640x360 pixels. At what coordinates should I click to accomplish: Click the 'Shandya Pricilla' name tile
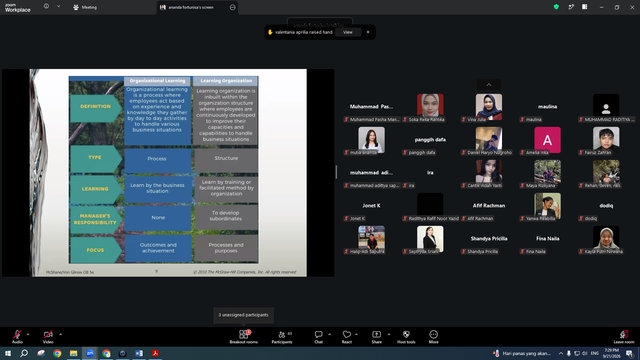(x=489, y=238)
